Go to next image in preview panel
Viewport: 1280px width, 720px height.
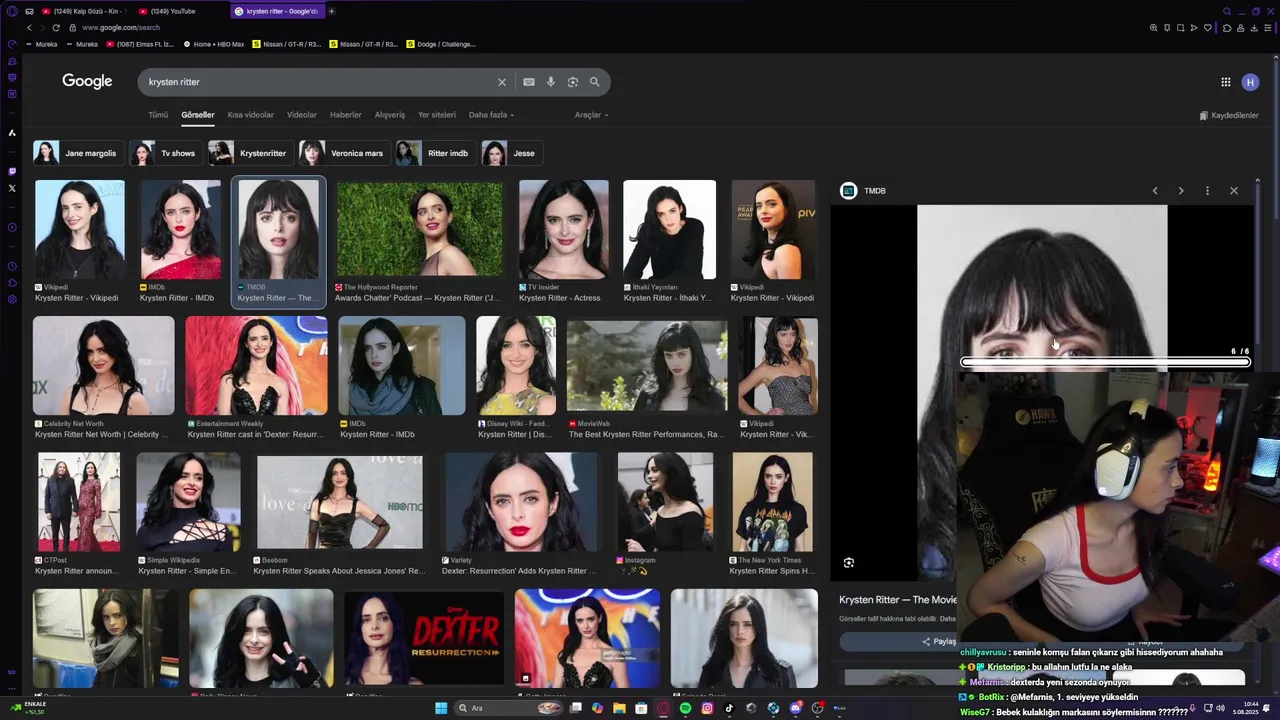pyautogui.click(x=1181, y=191)
